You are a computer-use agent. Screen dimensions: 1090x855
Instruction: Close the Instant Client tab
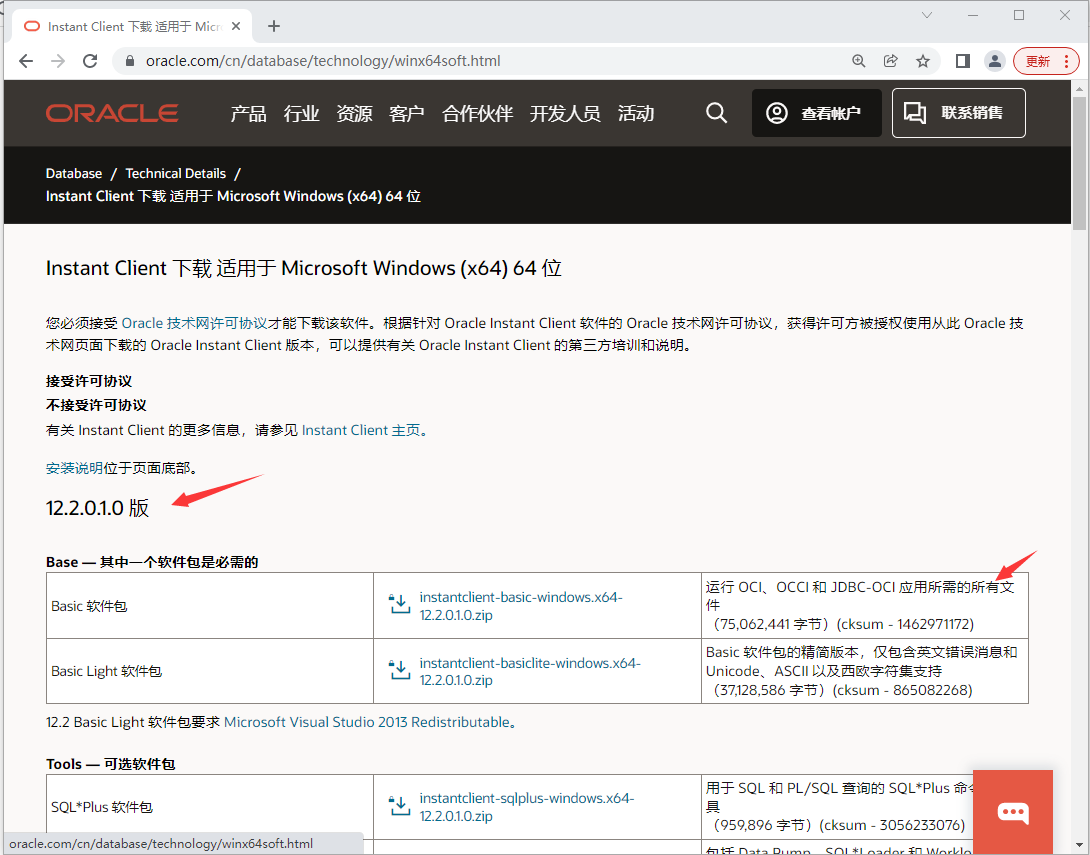(x=236, y=26)
